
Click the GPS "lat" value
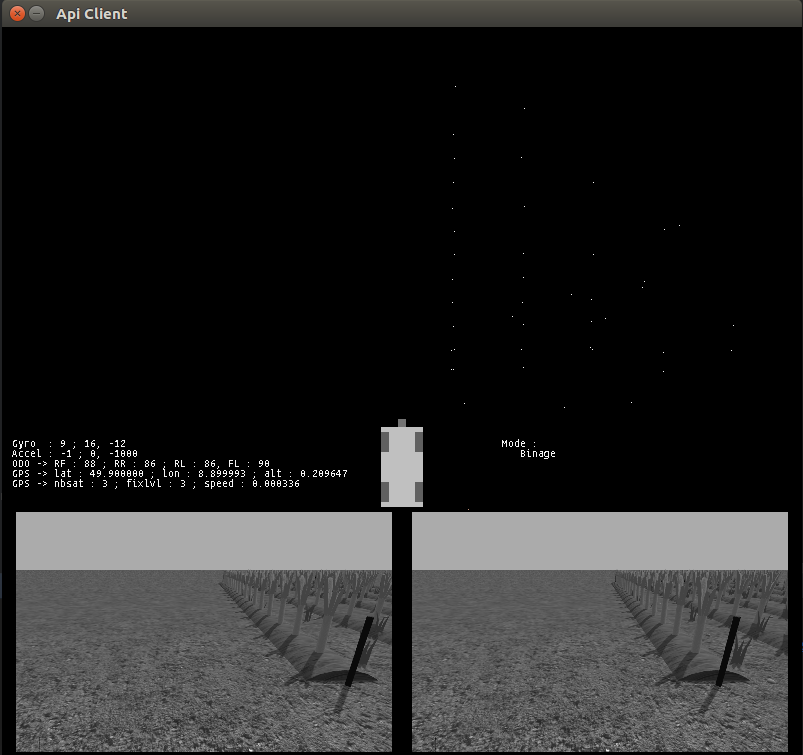(117, 474)
